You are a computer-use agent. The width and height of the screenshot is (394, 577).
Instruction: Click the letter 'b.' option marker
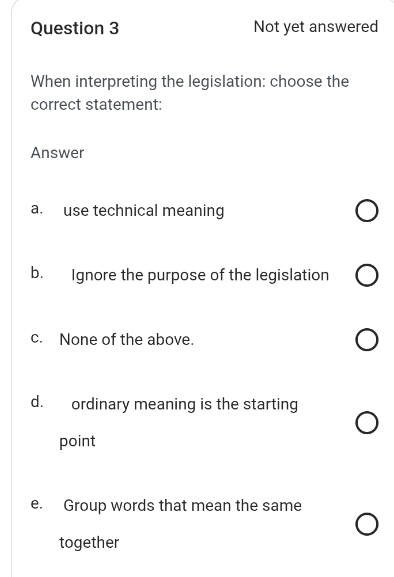[x=37, y=273]
